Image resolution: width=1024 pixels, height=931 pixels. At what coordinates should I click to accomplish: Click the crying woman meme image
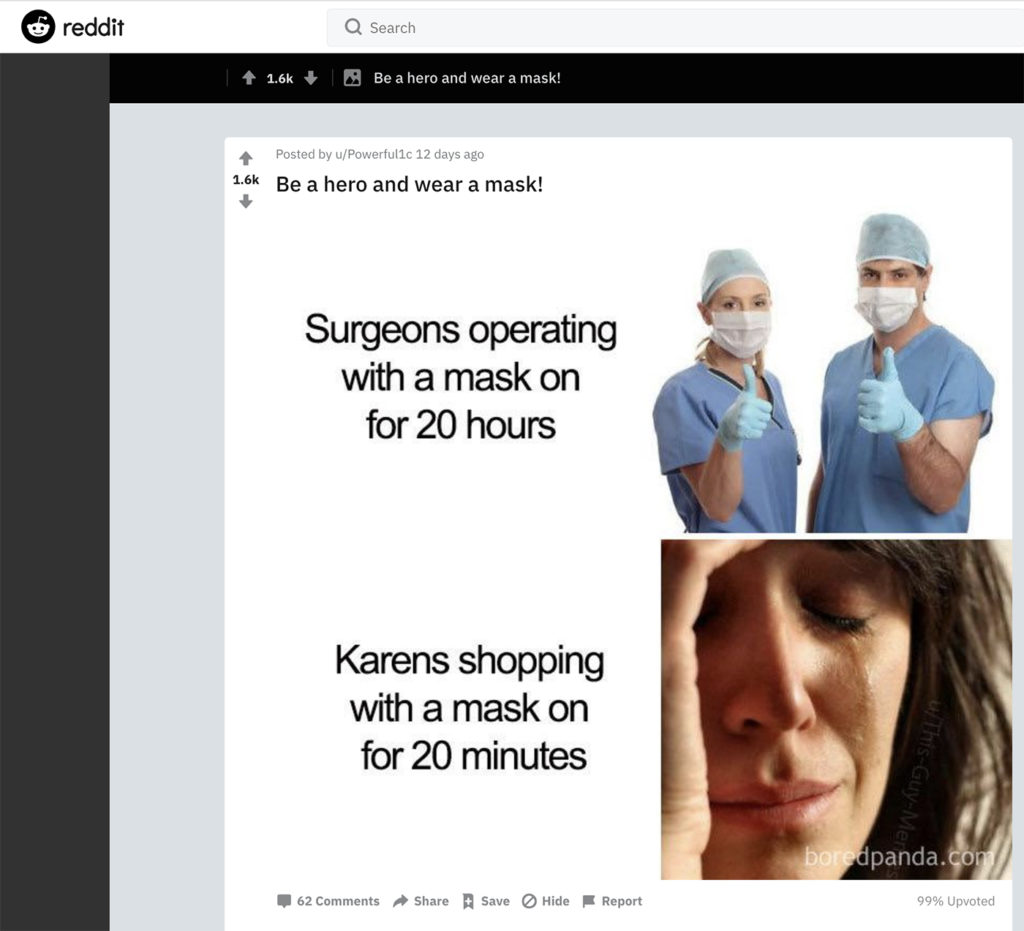click(836, 708)
